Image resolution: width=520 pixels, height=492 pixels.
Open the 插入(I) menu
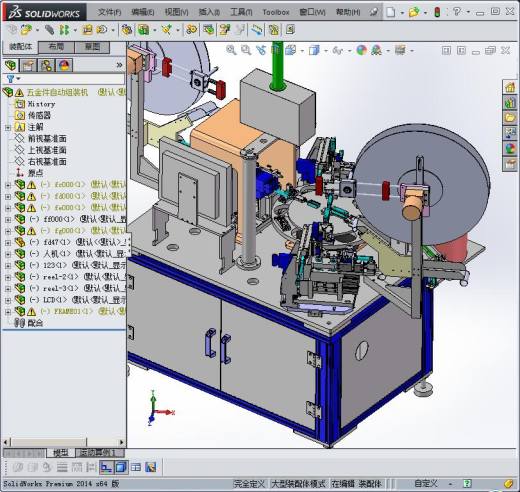209,12
